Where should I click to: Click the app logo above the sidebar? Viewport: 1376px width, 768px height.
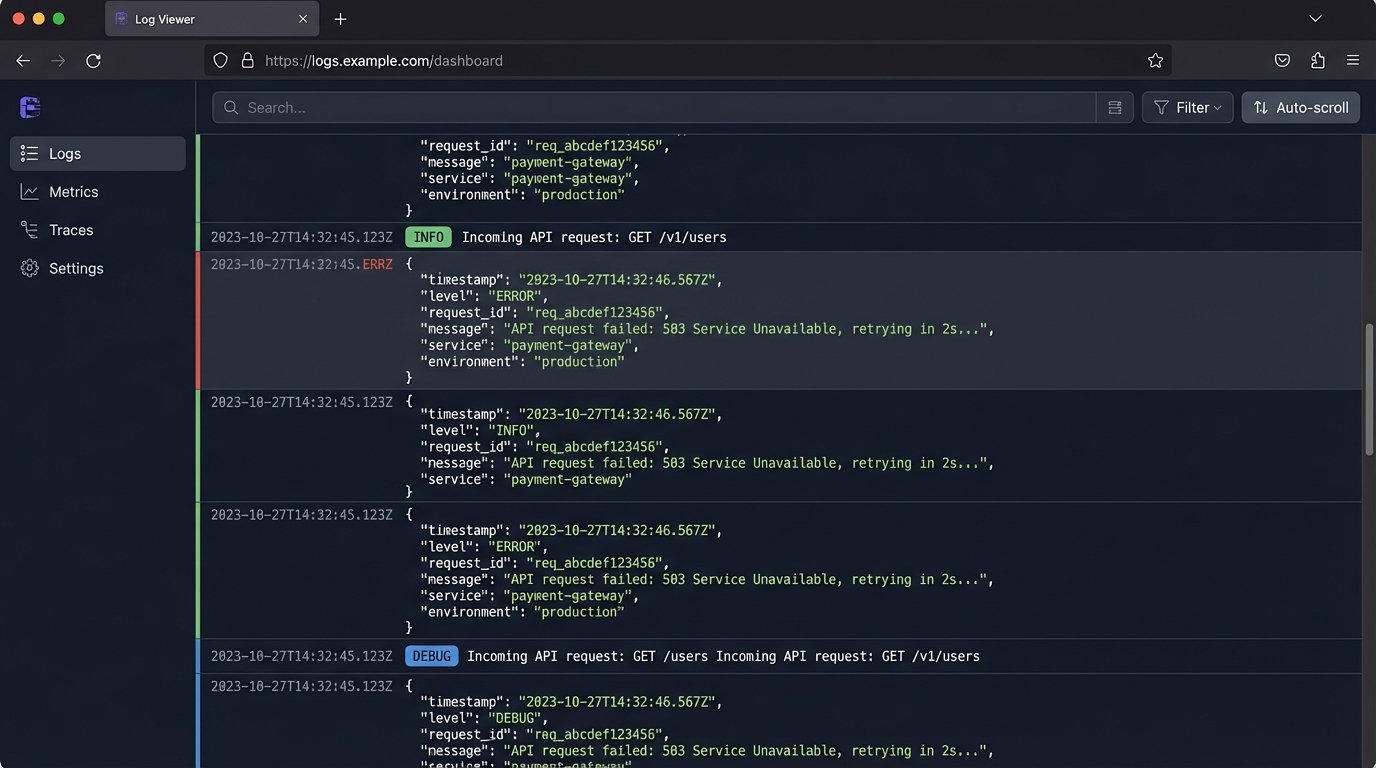[29, 107]
